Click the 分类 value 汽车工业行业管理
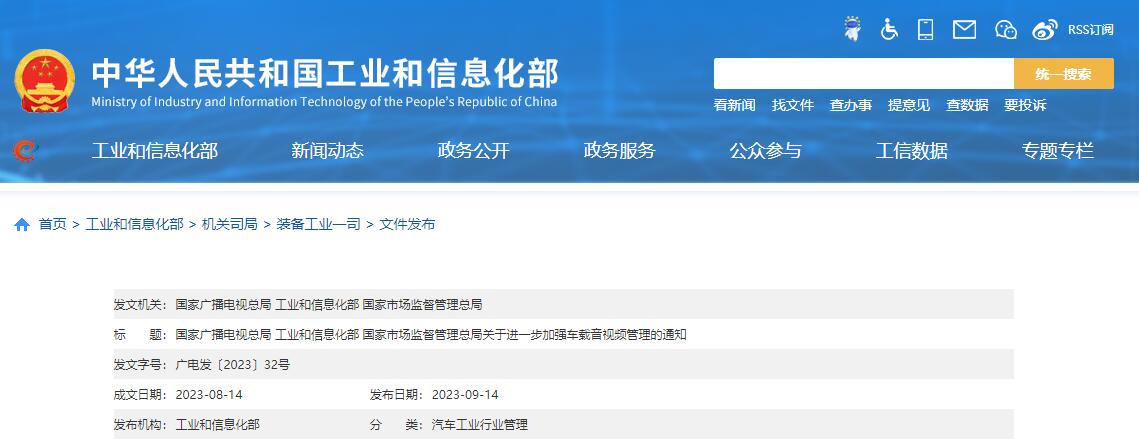 tap(479, 425)
